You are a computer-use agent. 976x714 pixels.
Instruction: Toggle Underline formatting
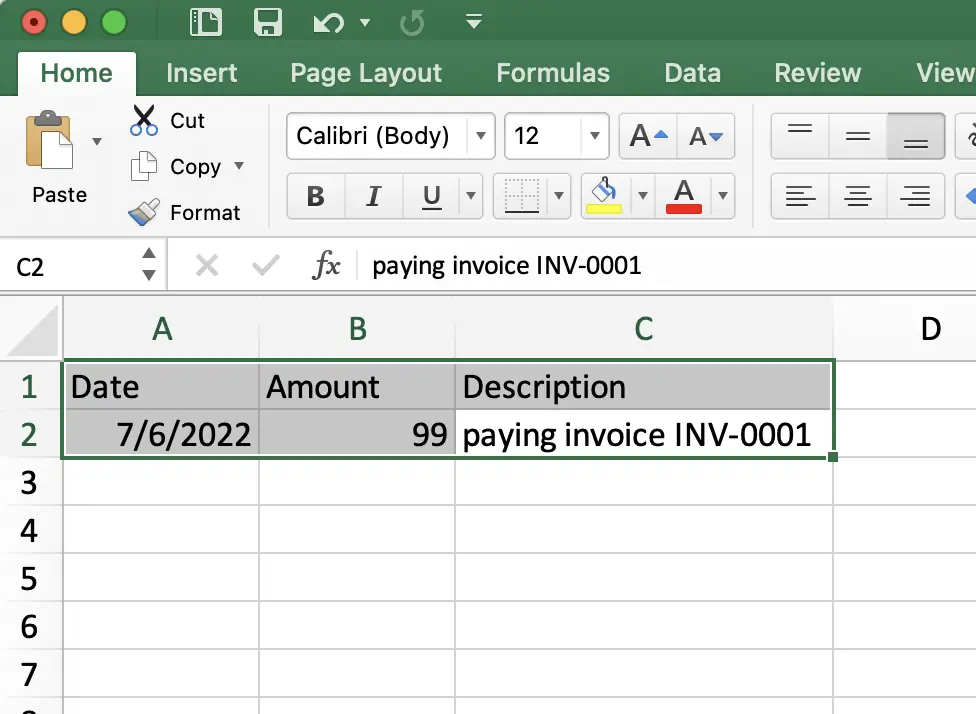coord(431,196)
